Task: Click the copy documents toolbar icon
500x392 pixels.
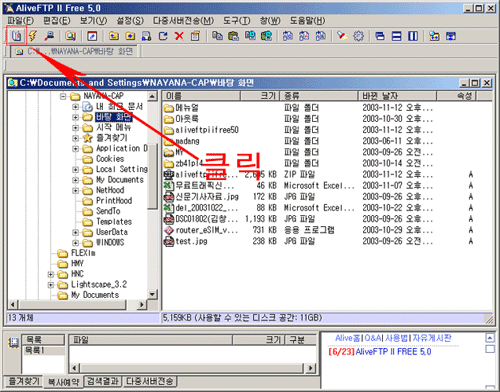Action: pos(217,36)
